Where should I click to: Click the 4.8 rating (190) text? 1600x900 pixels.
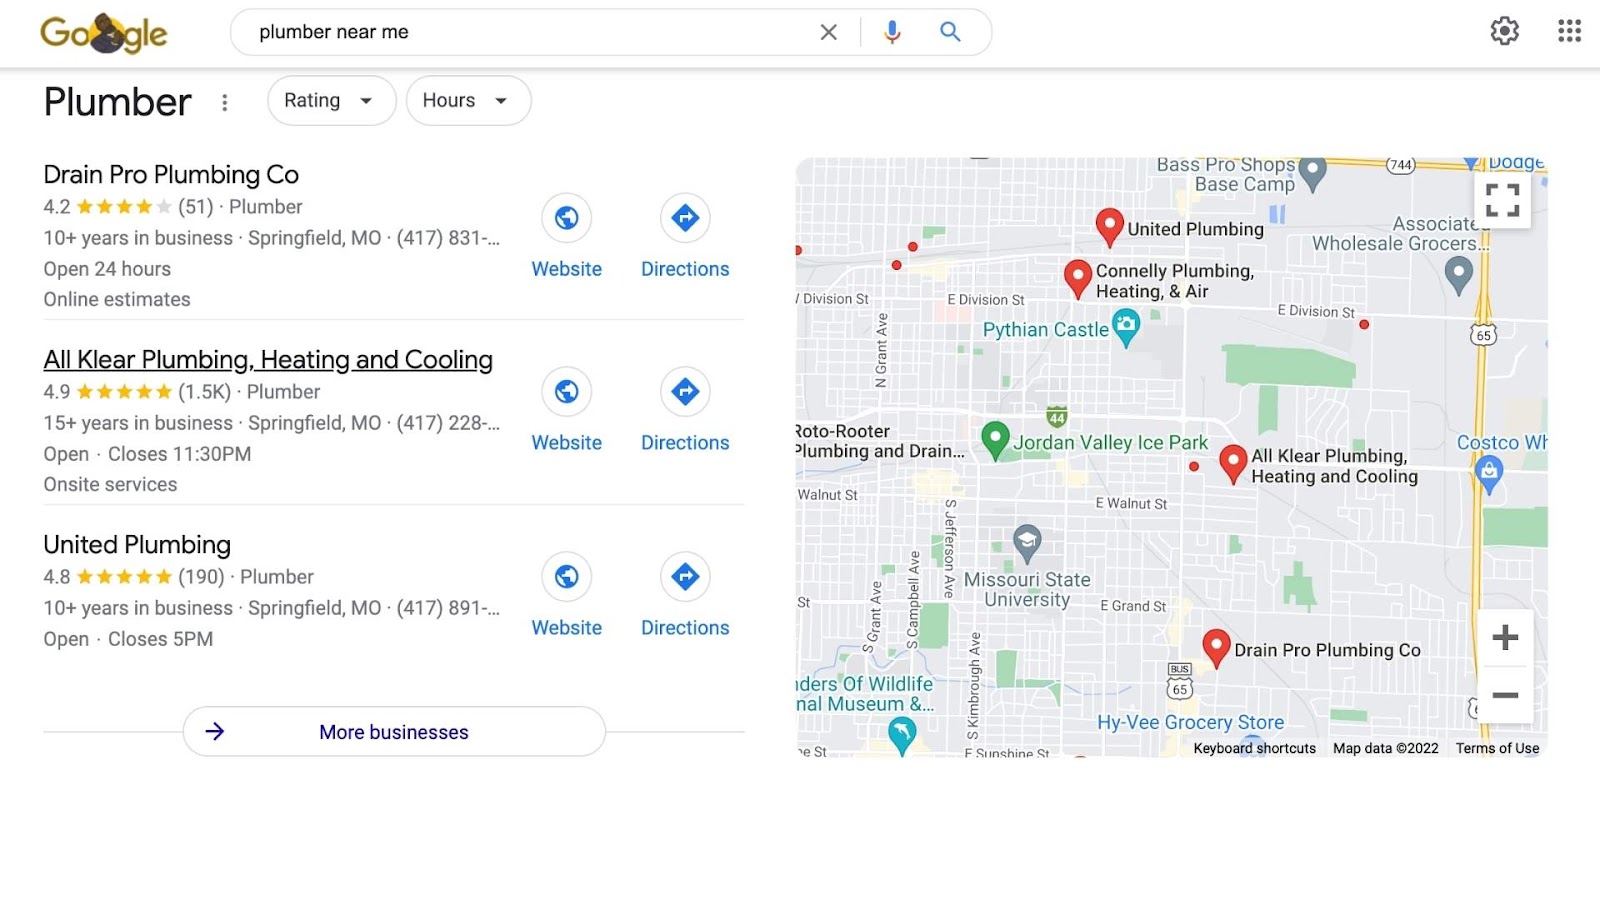click(134, 577)
